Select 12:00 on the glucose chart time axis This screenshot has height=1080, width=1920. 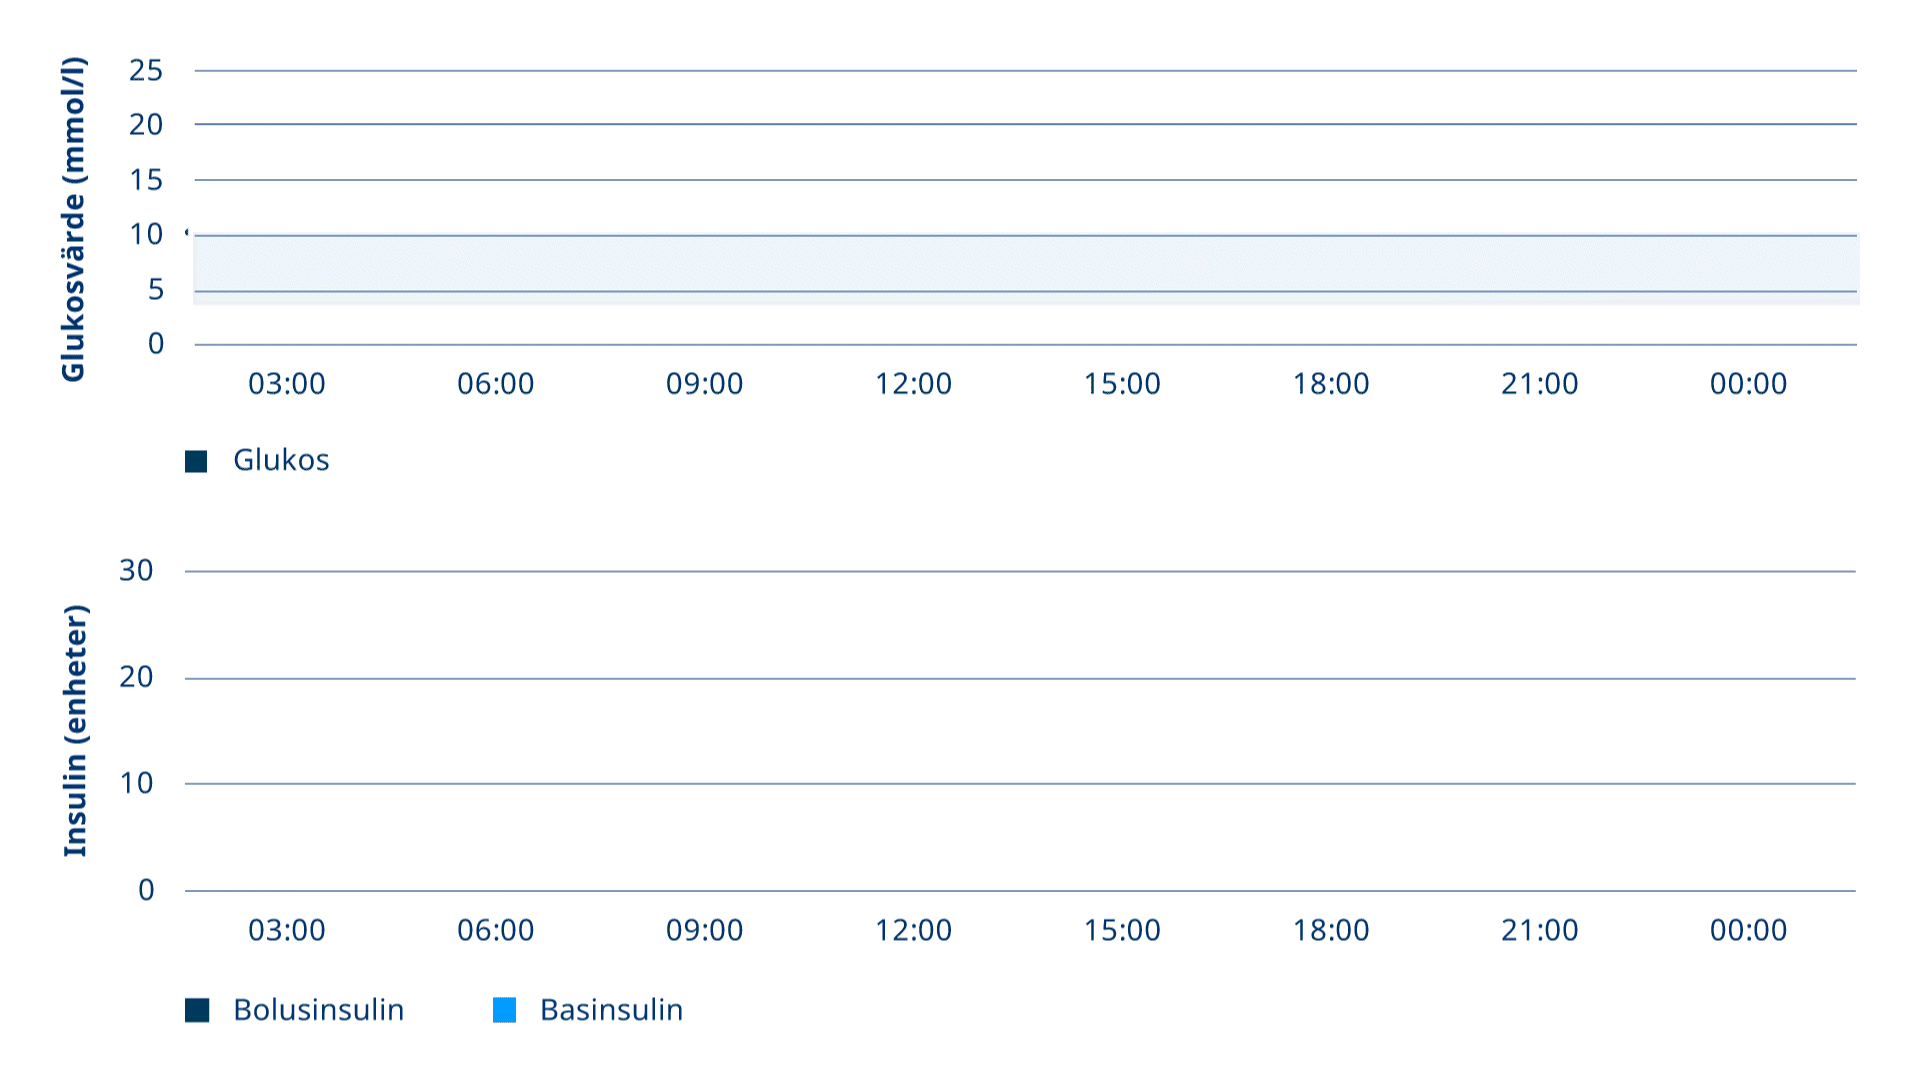click(913, 384)
